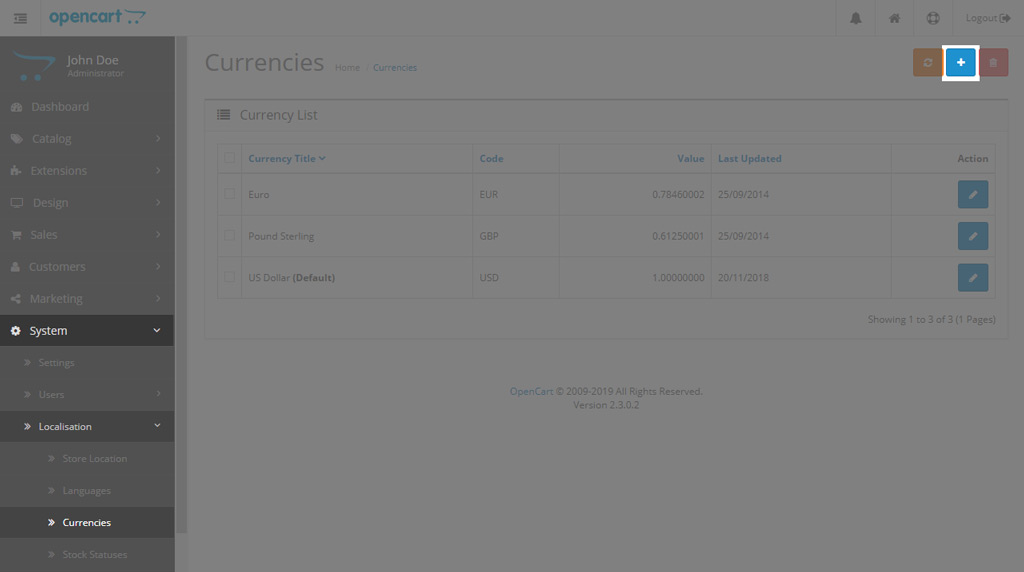Screen dimensions: 1024x572
Task: Open the help lifebuoy icon
Action: [933, 18]
